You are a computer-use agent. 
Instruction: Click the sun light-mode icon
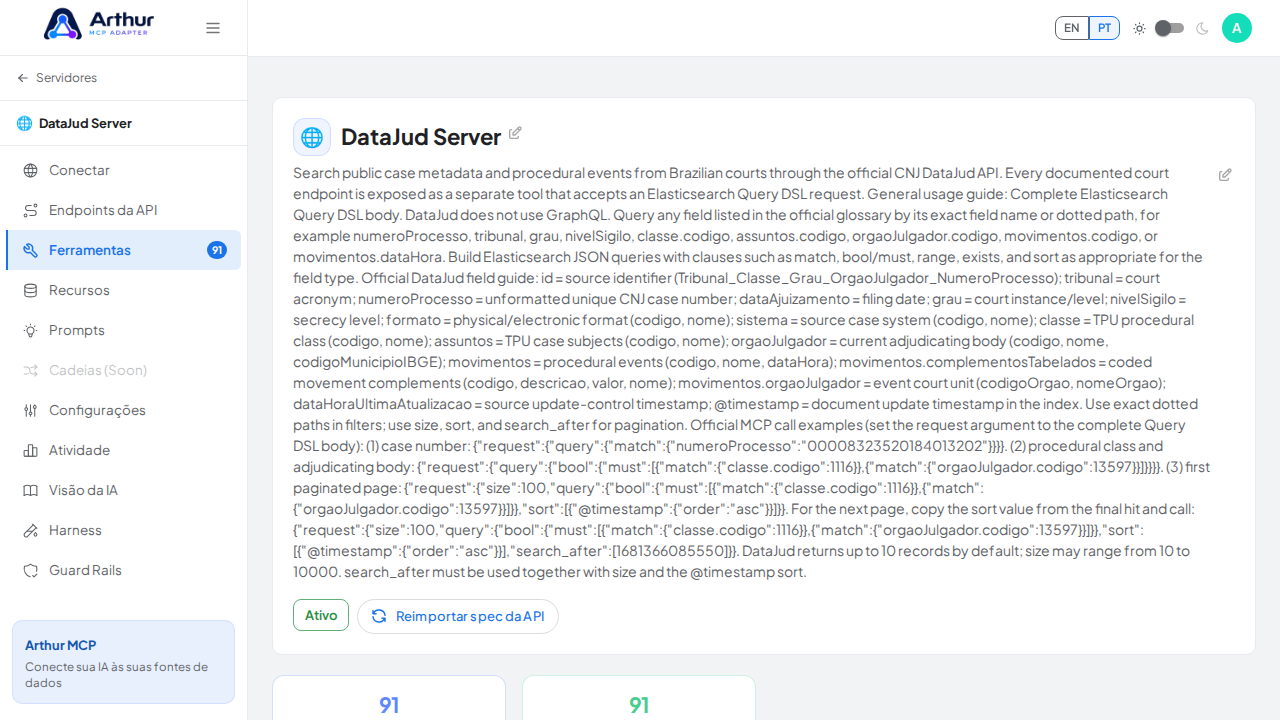1139,28
